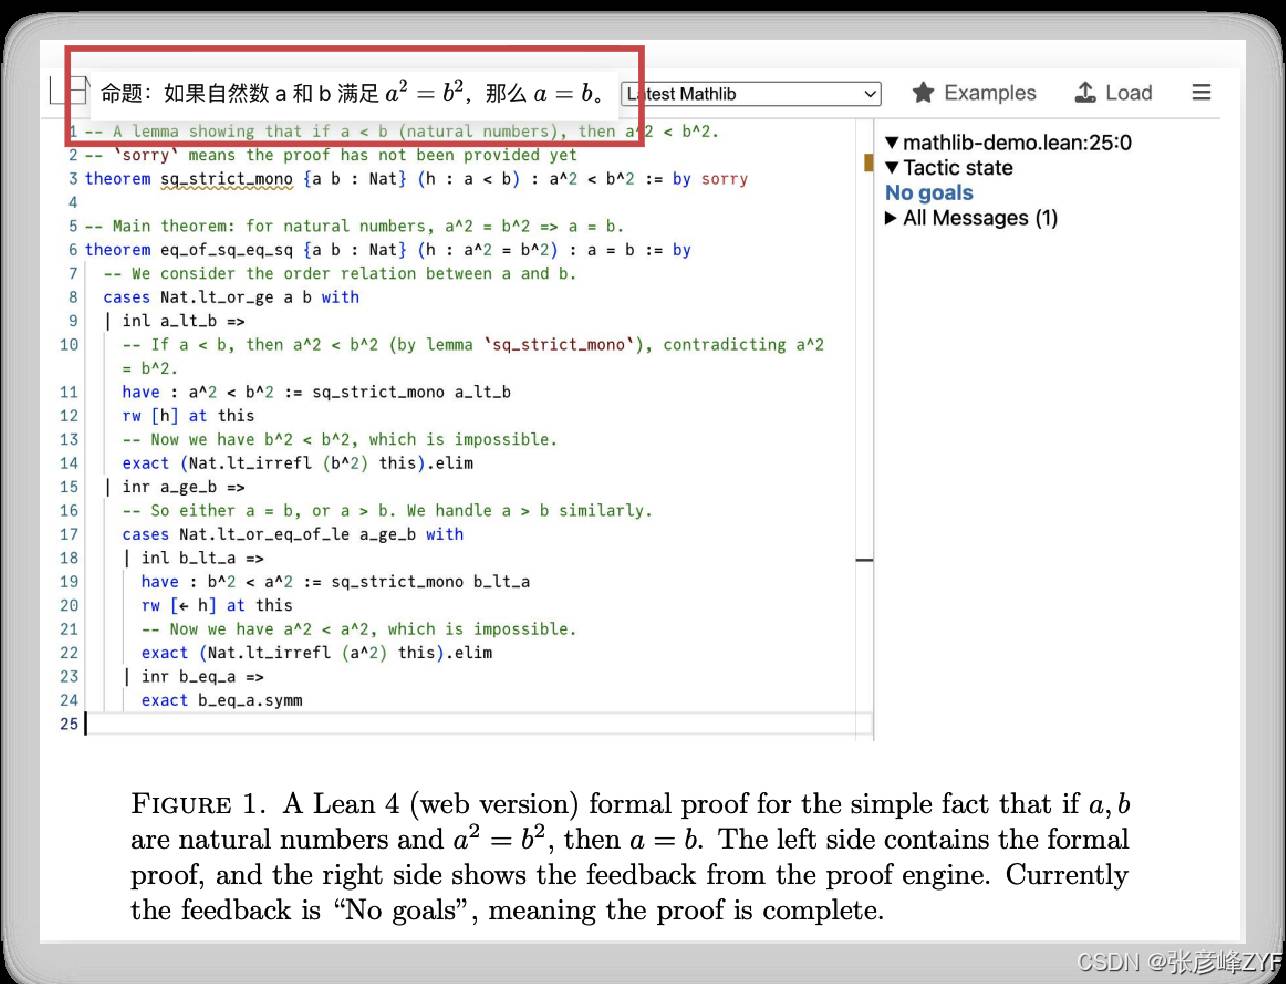Click line number 6 in the gutter
1286x984 pixels.
pyautogui.click(x=73, y=250)
